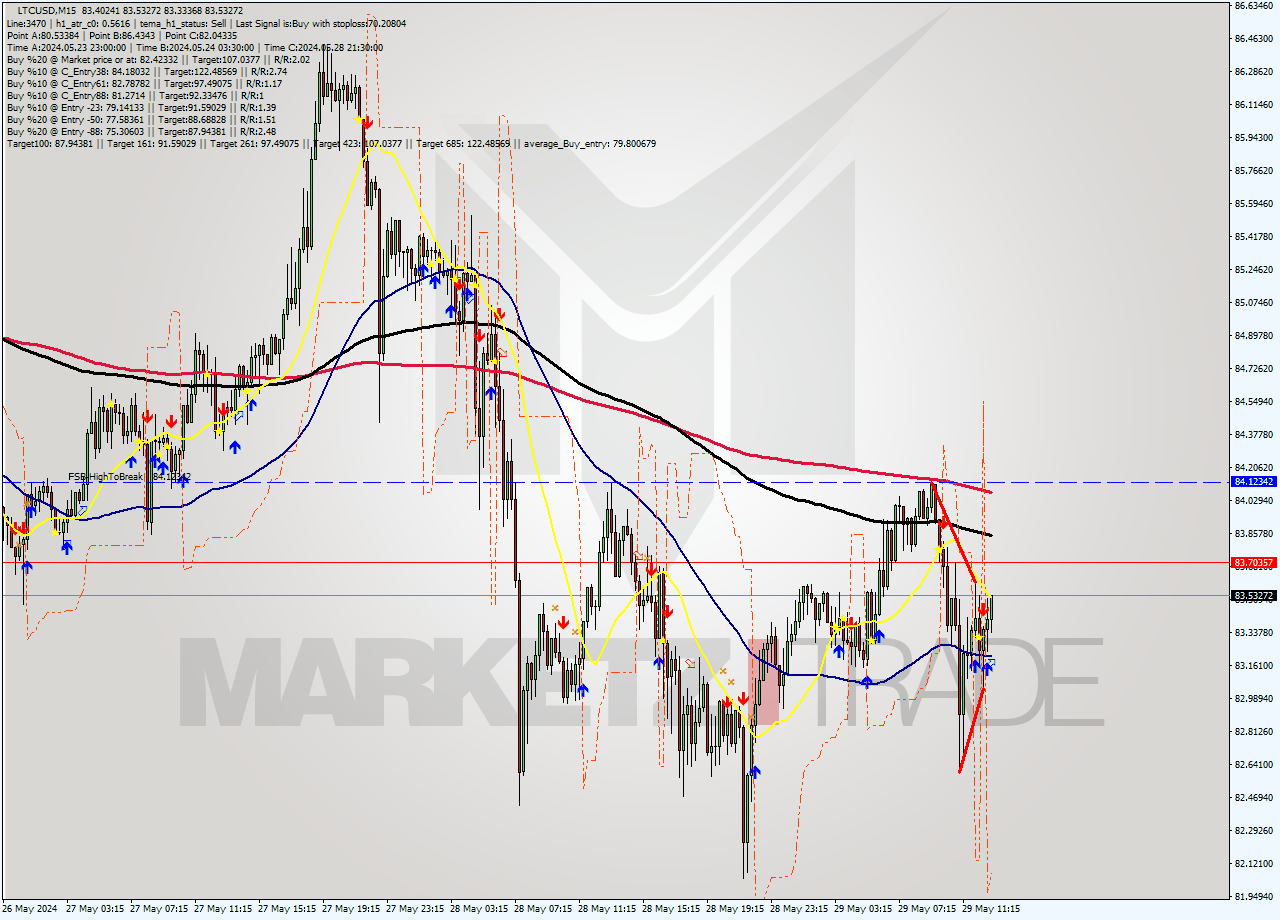Screen dimensions: 1280x920
Task: Click the 28 May 07:15 time label
Action: (x=543, y=909)
